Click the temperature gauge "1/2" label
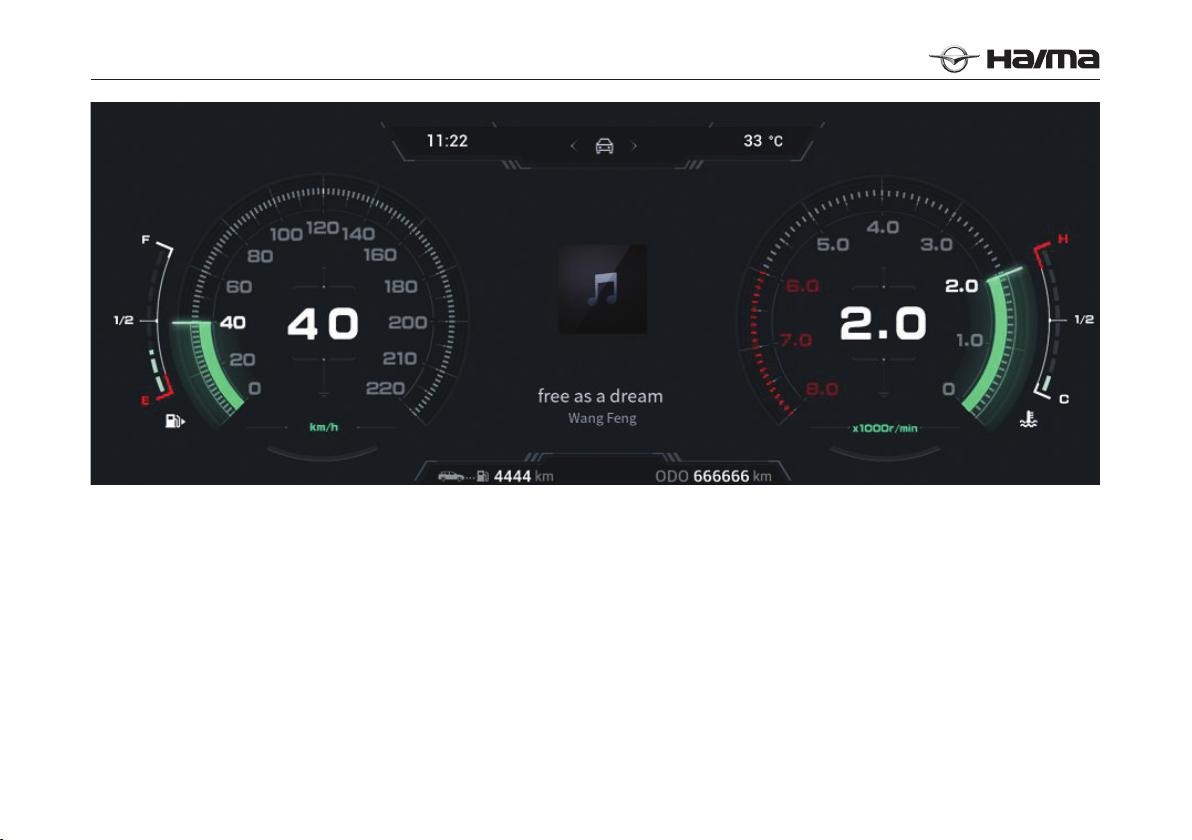 click(1084, 319)
